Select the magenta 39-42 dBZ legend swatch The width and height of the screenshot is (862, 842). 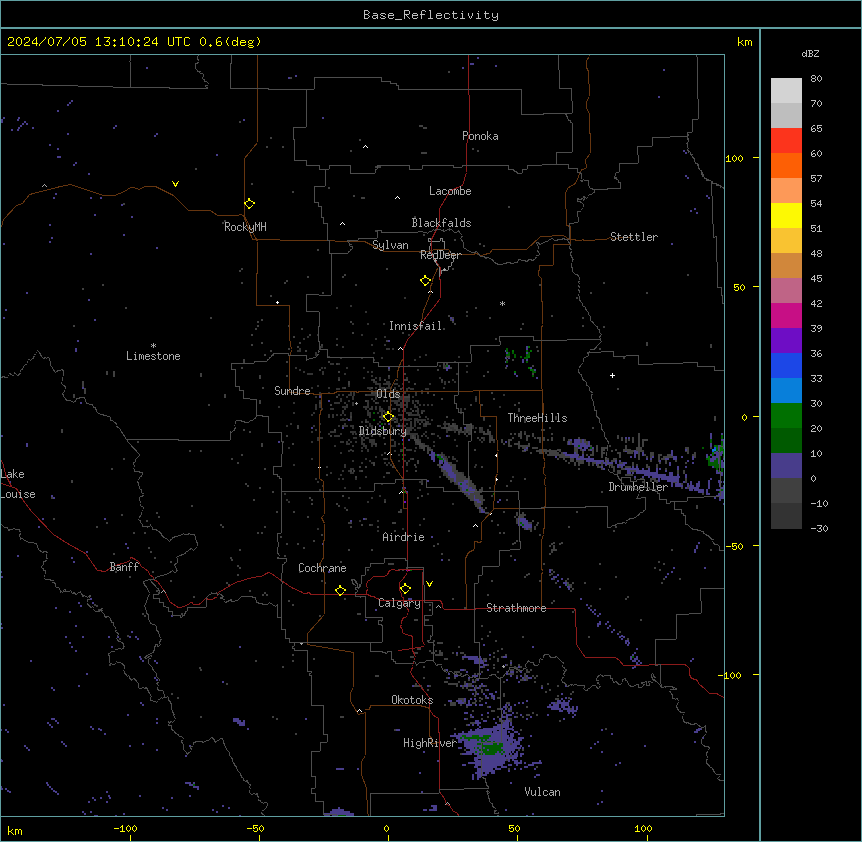(786, 316)
